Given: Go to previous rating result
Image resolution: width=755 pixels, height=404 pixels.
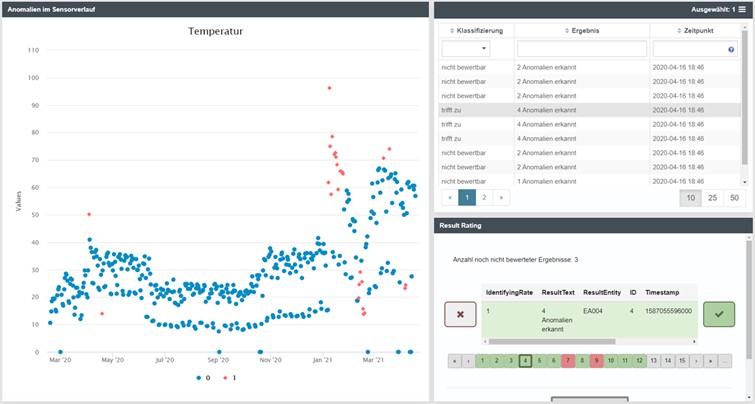Looking at the screenshot, I should coord(469,361).
